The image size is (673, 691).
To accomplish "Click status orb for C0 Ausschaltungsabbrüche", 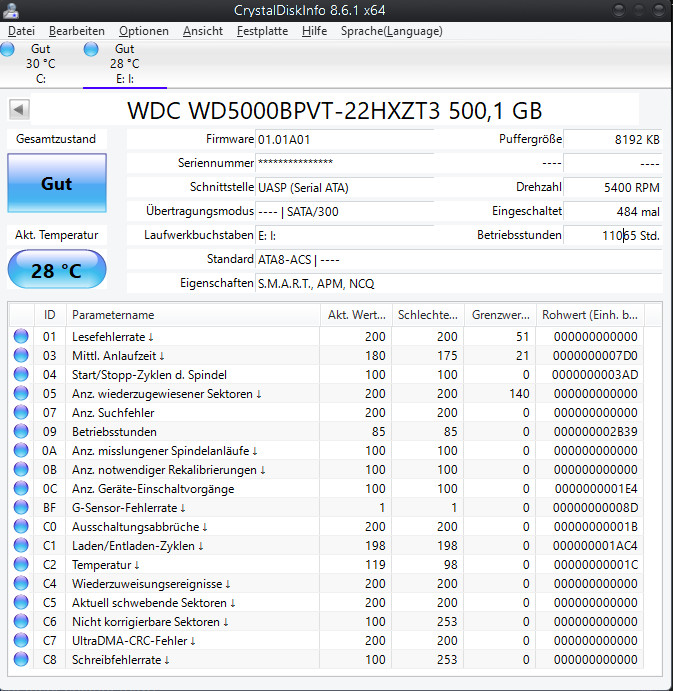I will (x=21, y=526).
